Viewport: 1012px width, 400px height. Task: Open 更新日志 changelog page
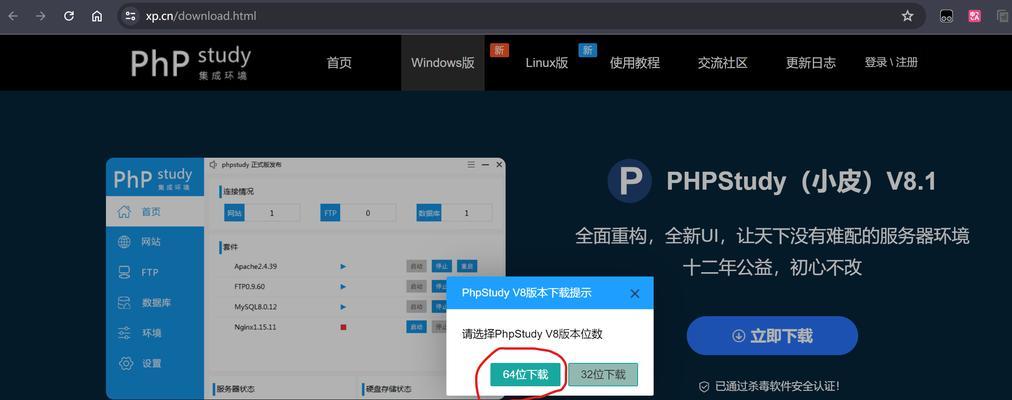[811, 63]
